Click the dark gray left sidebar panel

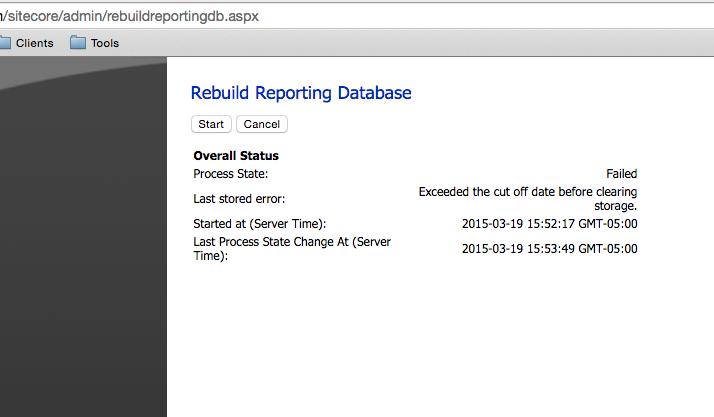(x=80, y=250)
